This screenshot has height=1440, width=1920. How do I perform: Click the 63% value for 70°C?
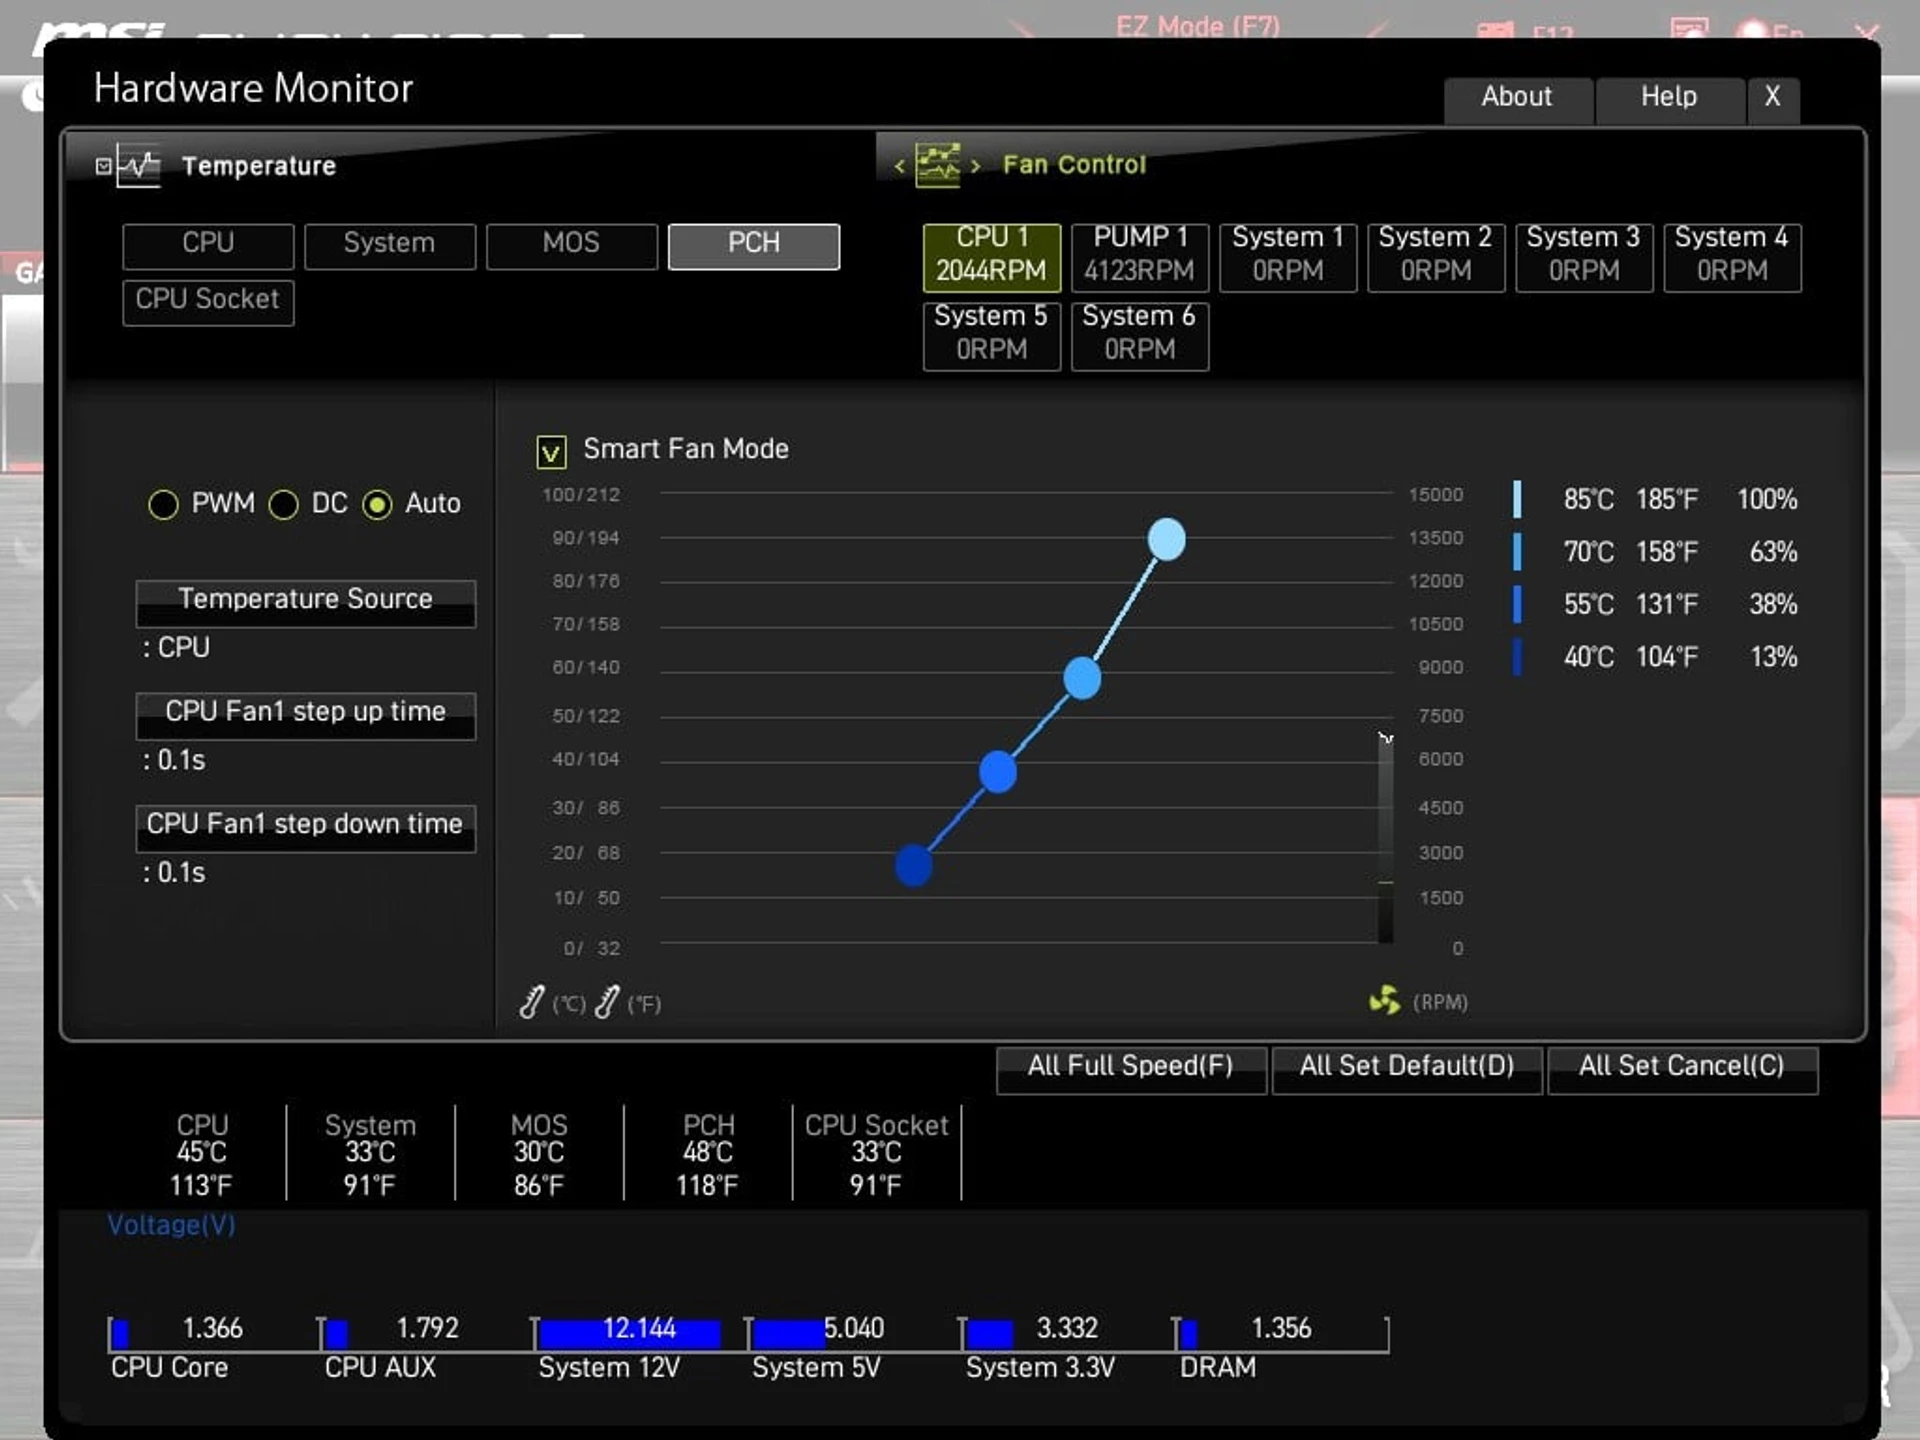1773,551
